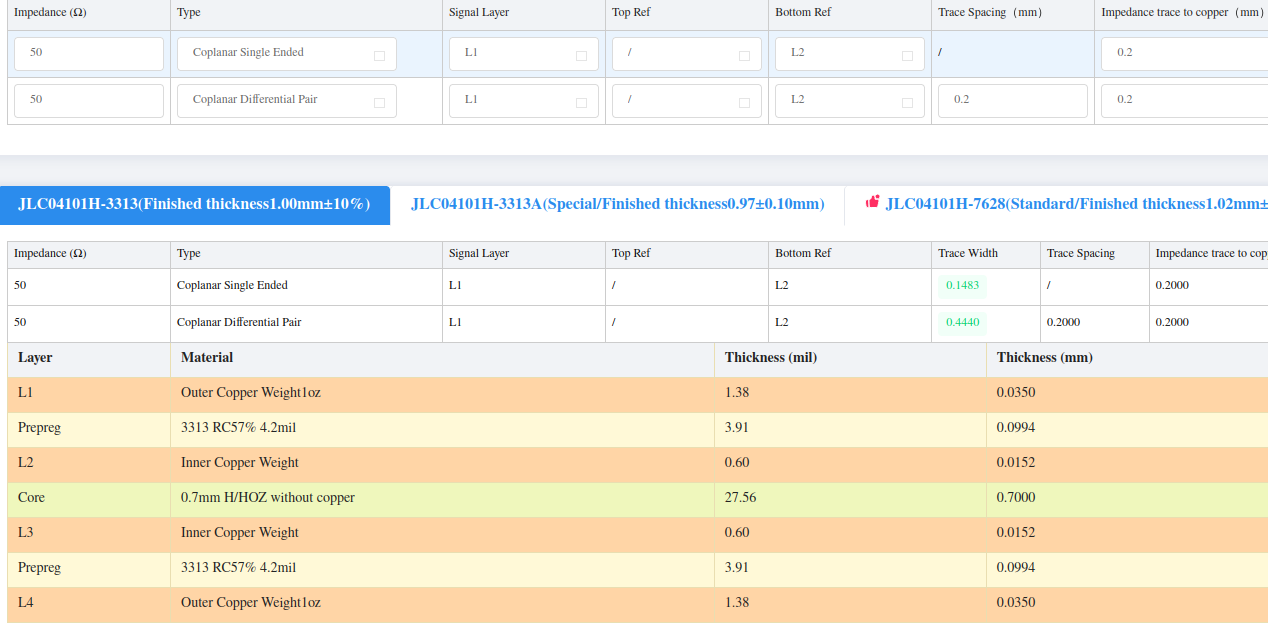Click the Trace Spacing 0.2 input field
1268x625 pixels.
(1012, 101)
